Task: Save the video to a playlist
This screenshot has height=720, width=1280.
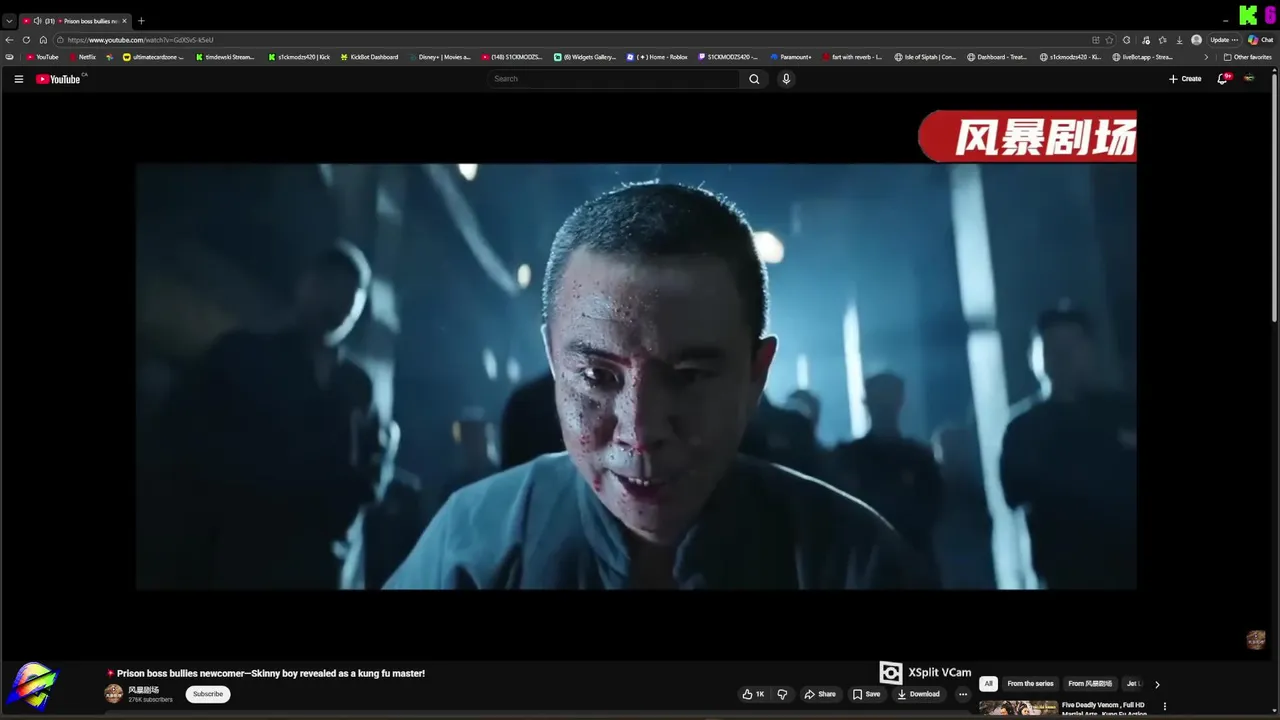Action: (x=866, y=694)
